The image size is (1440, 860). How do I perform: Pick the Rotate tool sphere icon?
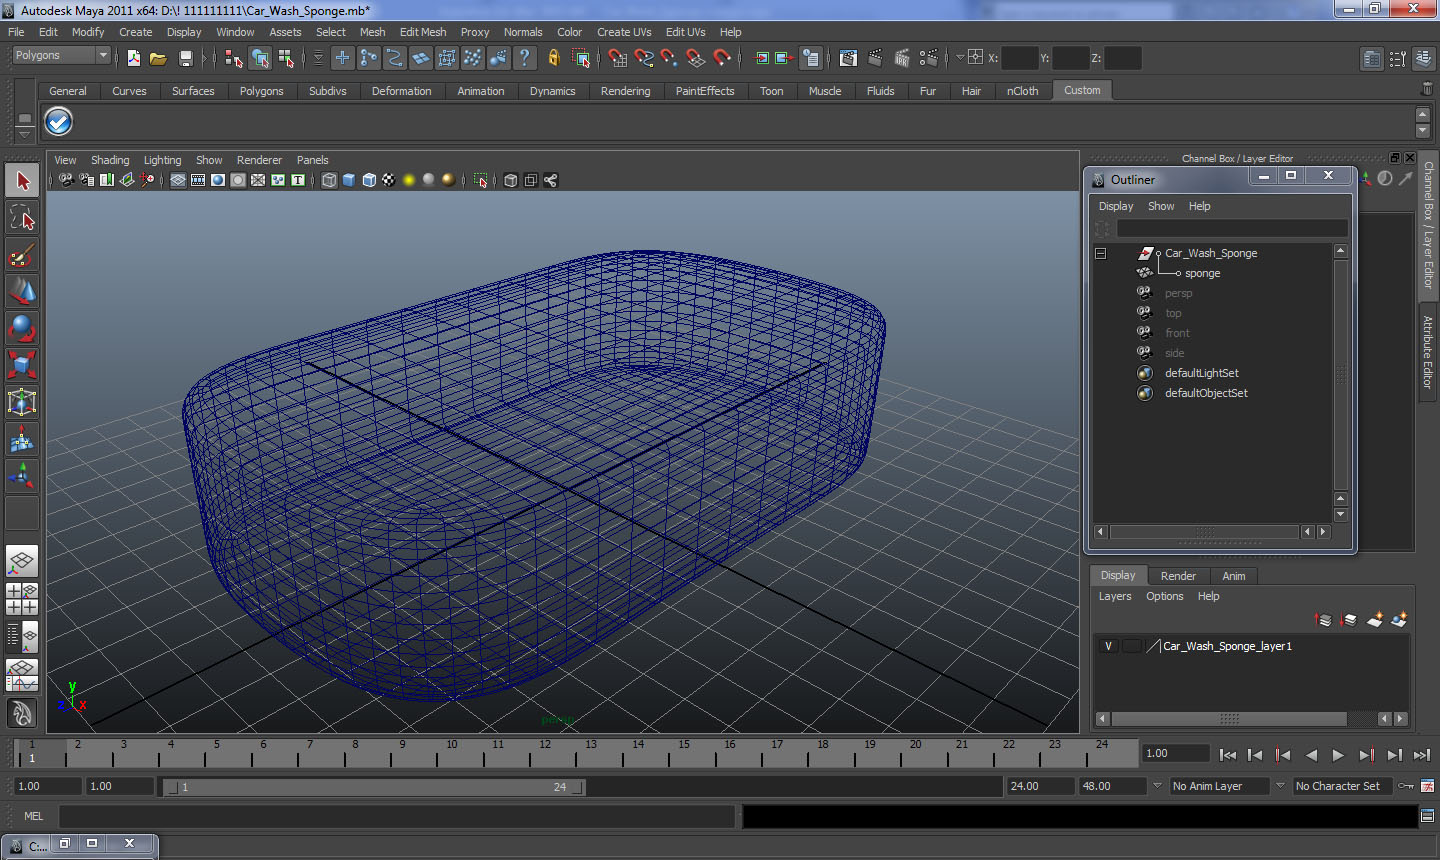click(x=22, y=328)
